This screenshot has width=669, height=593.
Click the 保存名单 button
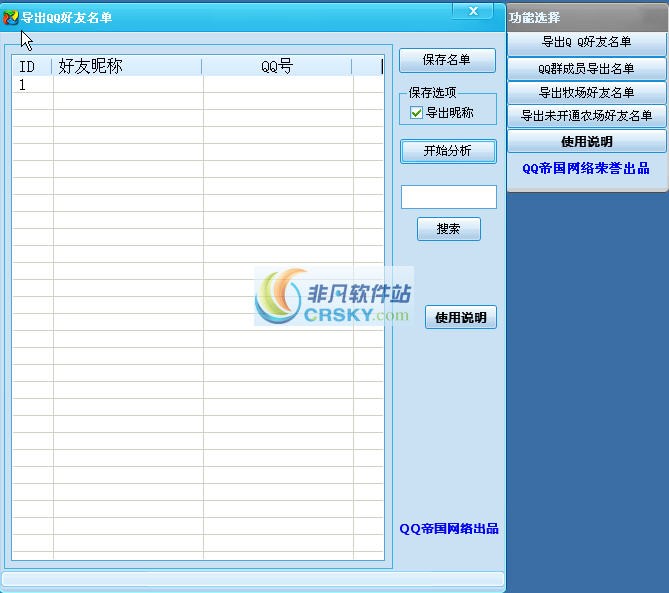coord(447,60)
